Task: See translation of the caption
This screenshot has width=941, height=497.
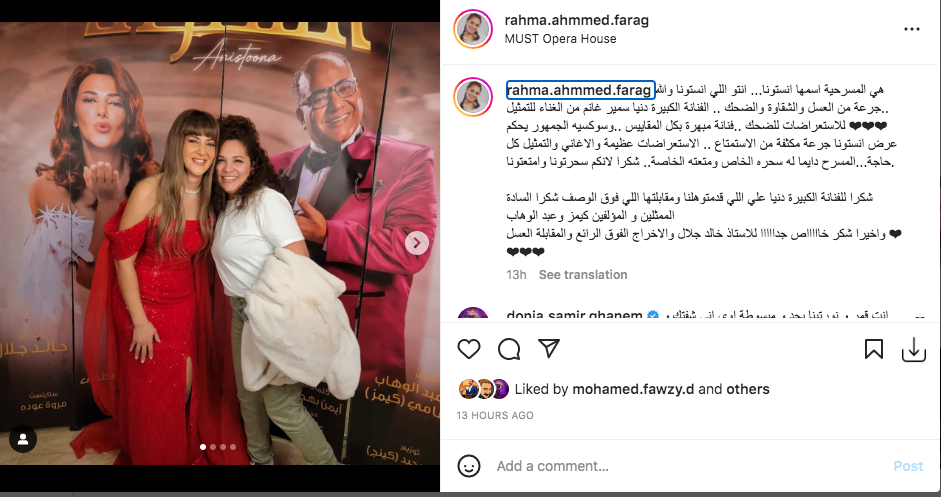Action: click(x=583, y=274)
